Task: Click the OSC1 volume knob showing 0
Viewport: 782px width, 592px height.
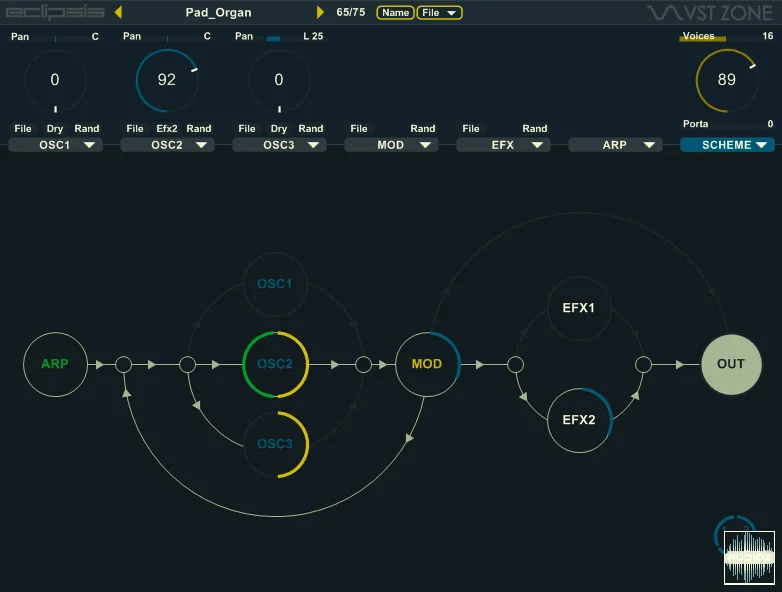Action: 55,80
